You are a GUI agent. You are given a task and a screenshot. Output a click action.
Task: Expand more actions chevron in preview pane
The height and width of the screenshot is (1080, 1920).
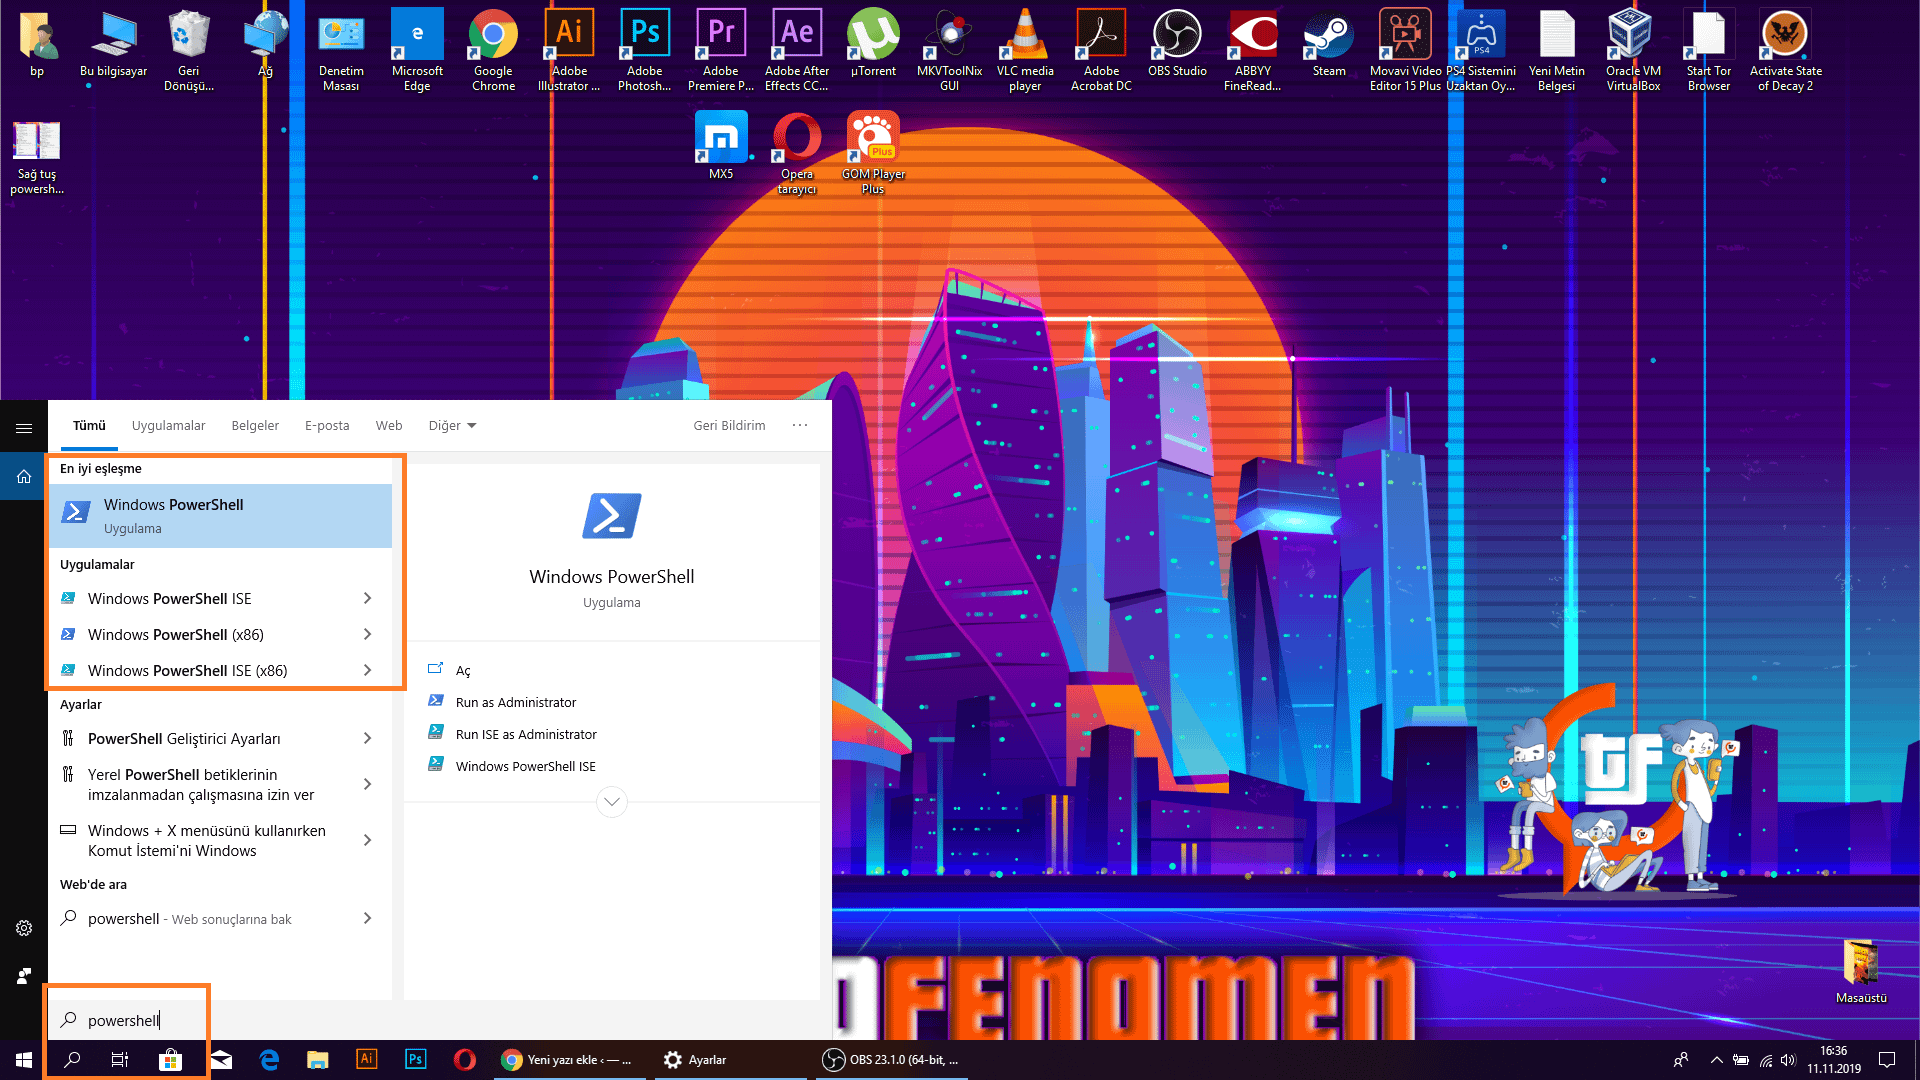click(612, 801)
